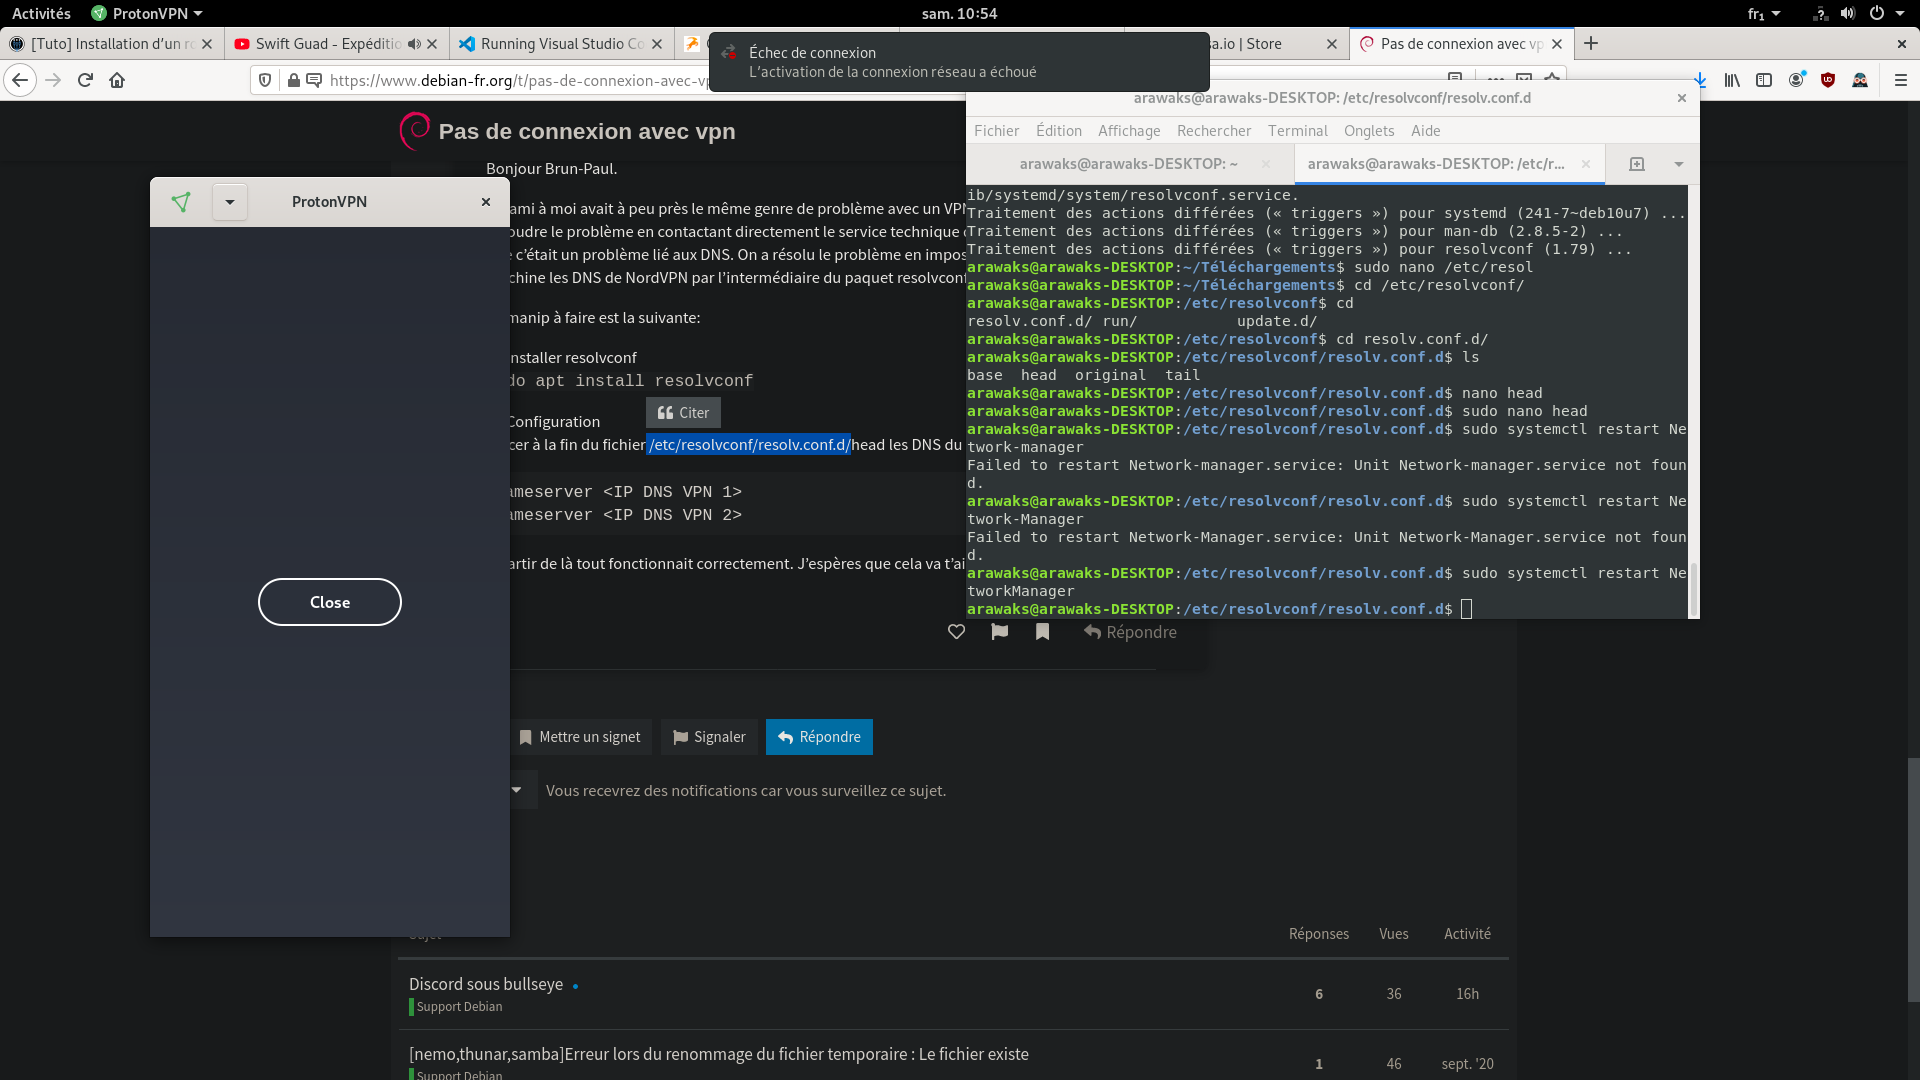The image size is (1920, 1080).
Task: Expand the terminal tabs dropdown arrow
Action: (x=1679, y=164)
